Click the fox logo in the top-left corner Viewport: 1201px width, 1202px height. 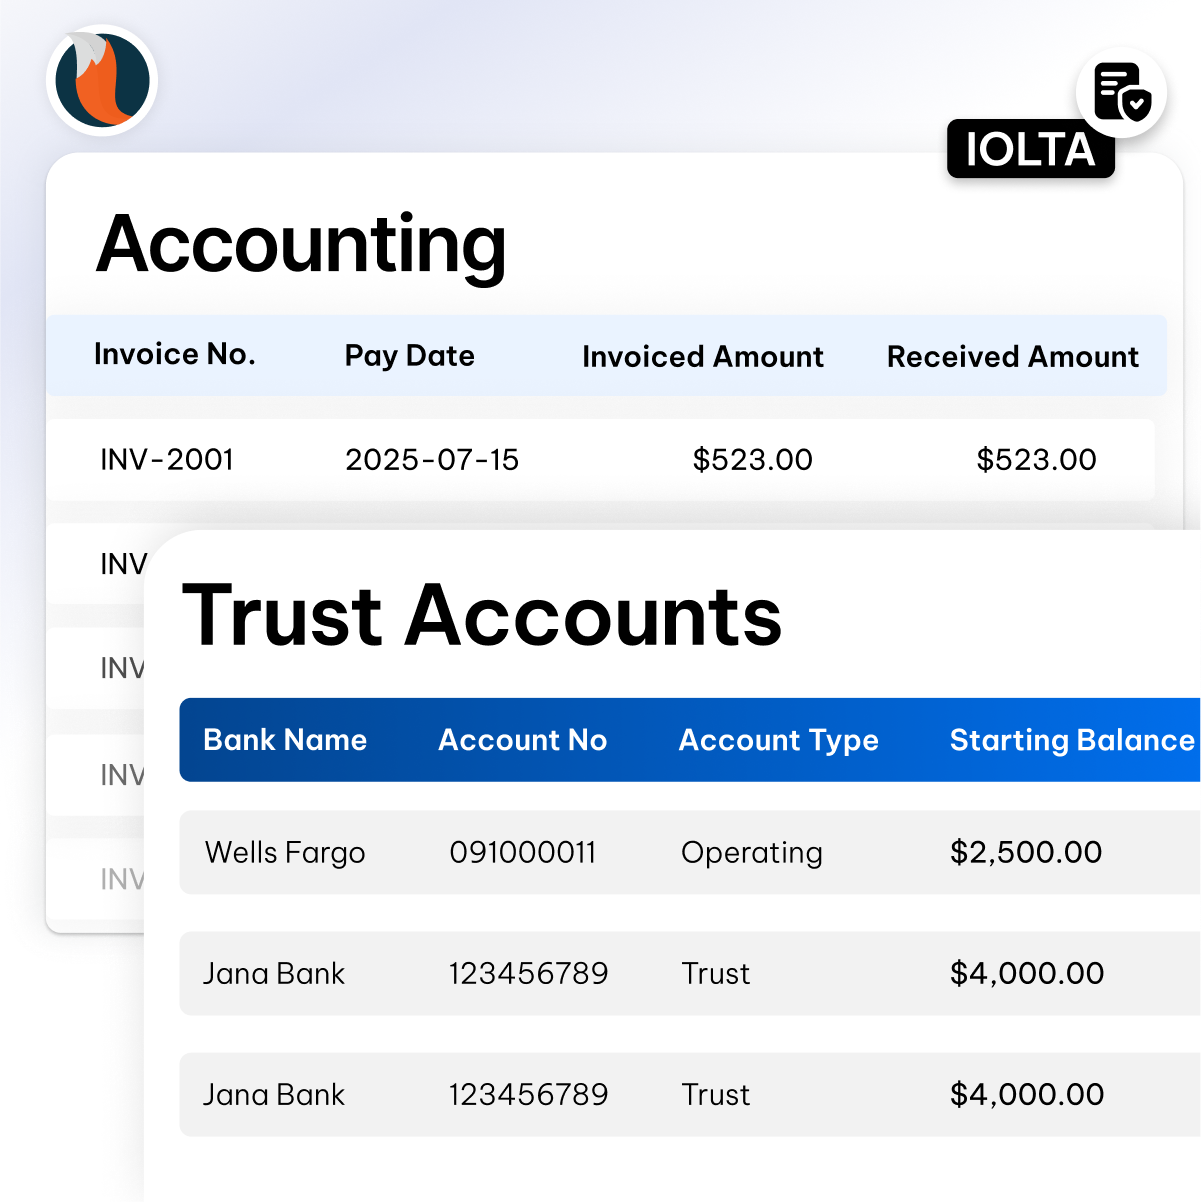(101, 80)
